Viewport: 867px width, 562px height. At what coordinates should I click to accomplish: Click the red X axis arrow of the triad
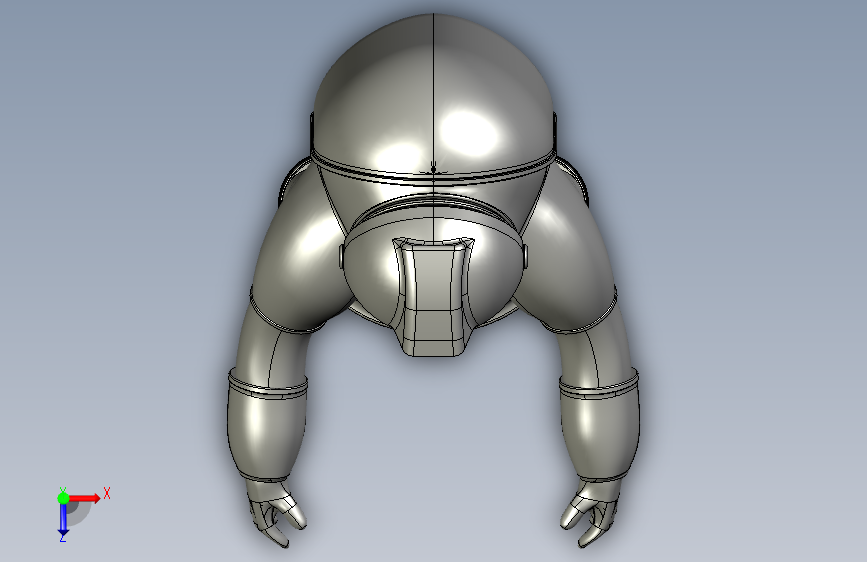click(85, 498)
